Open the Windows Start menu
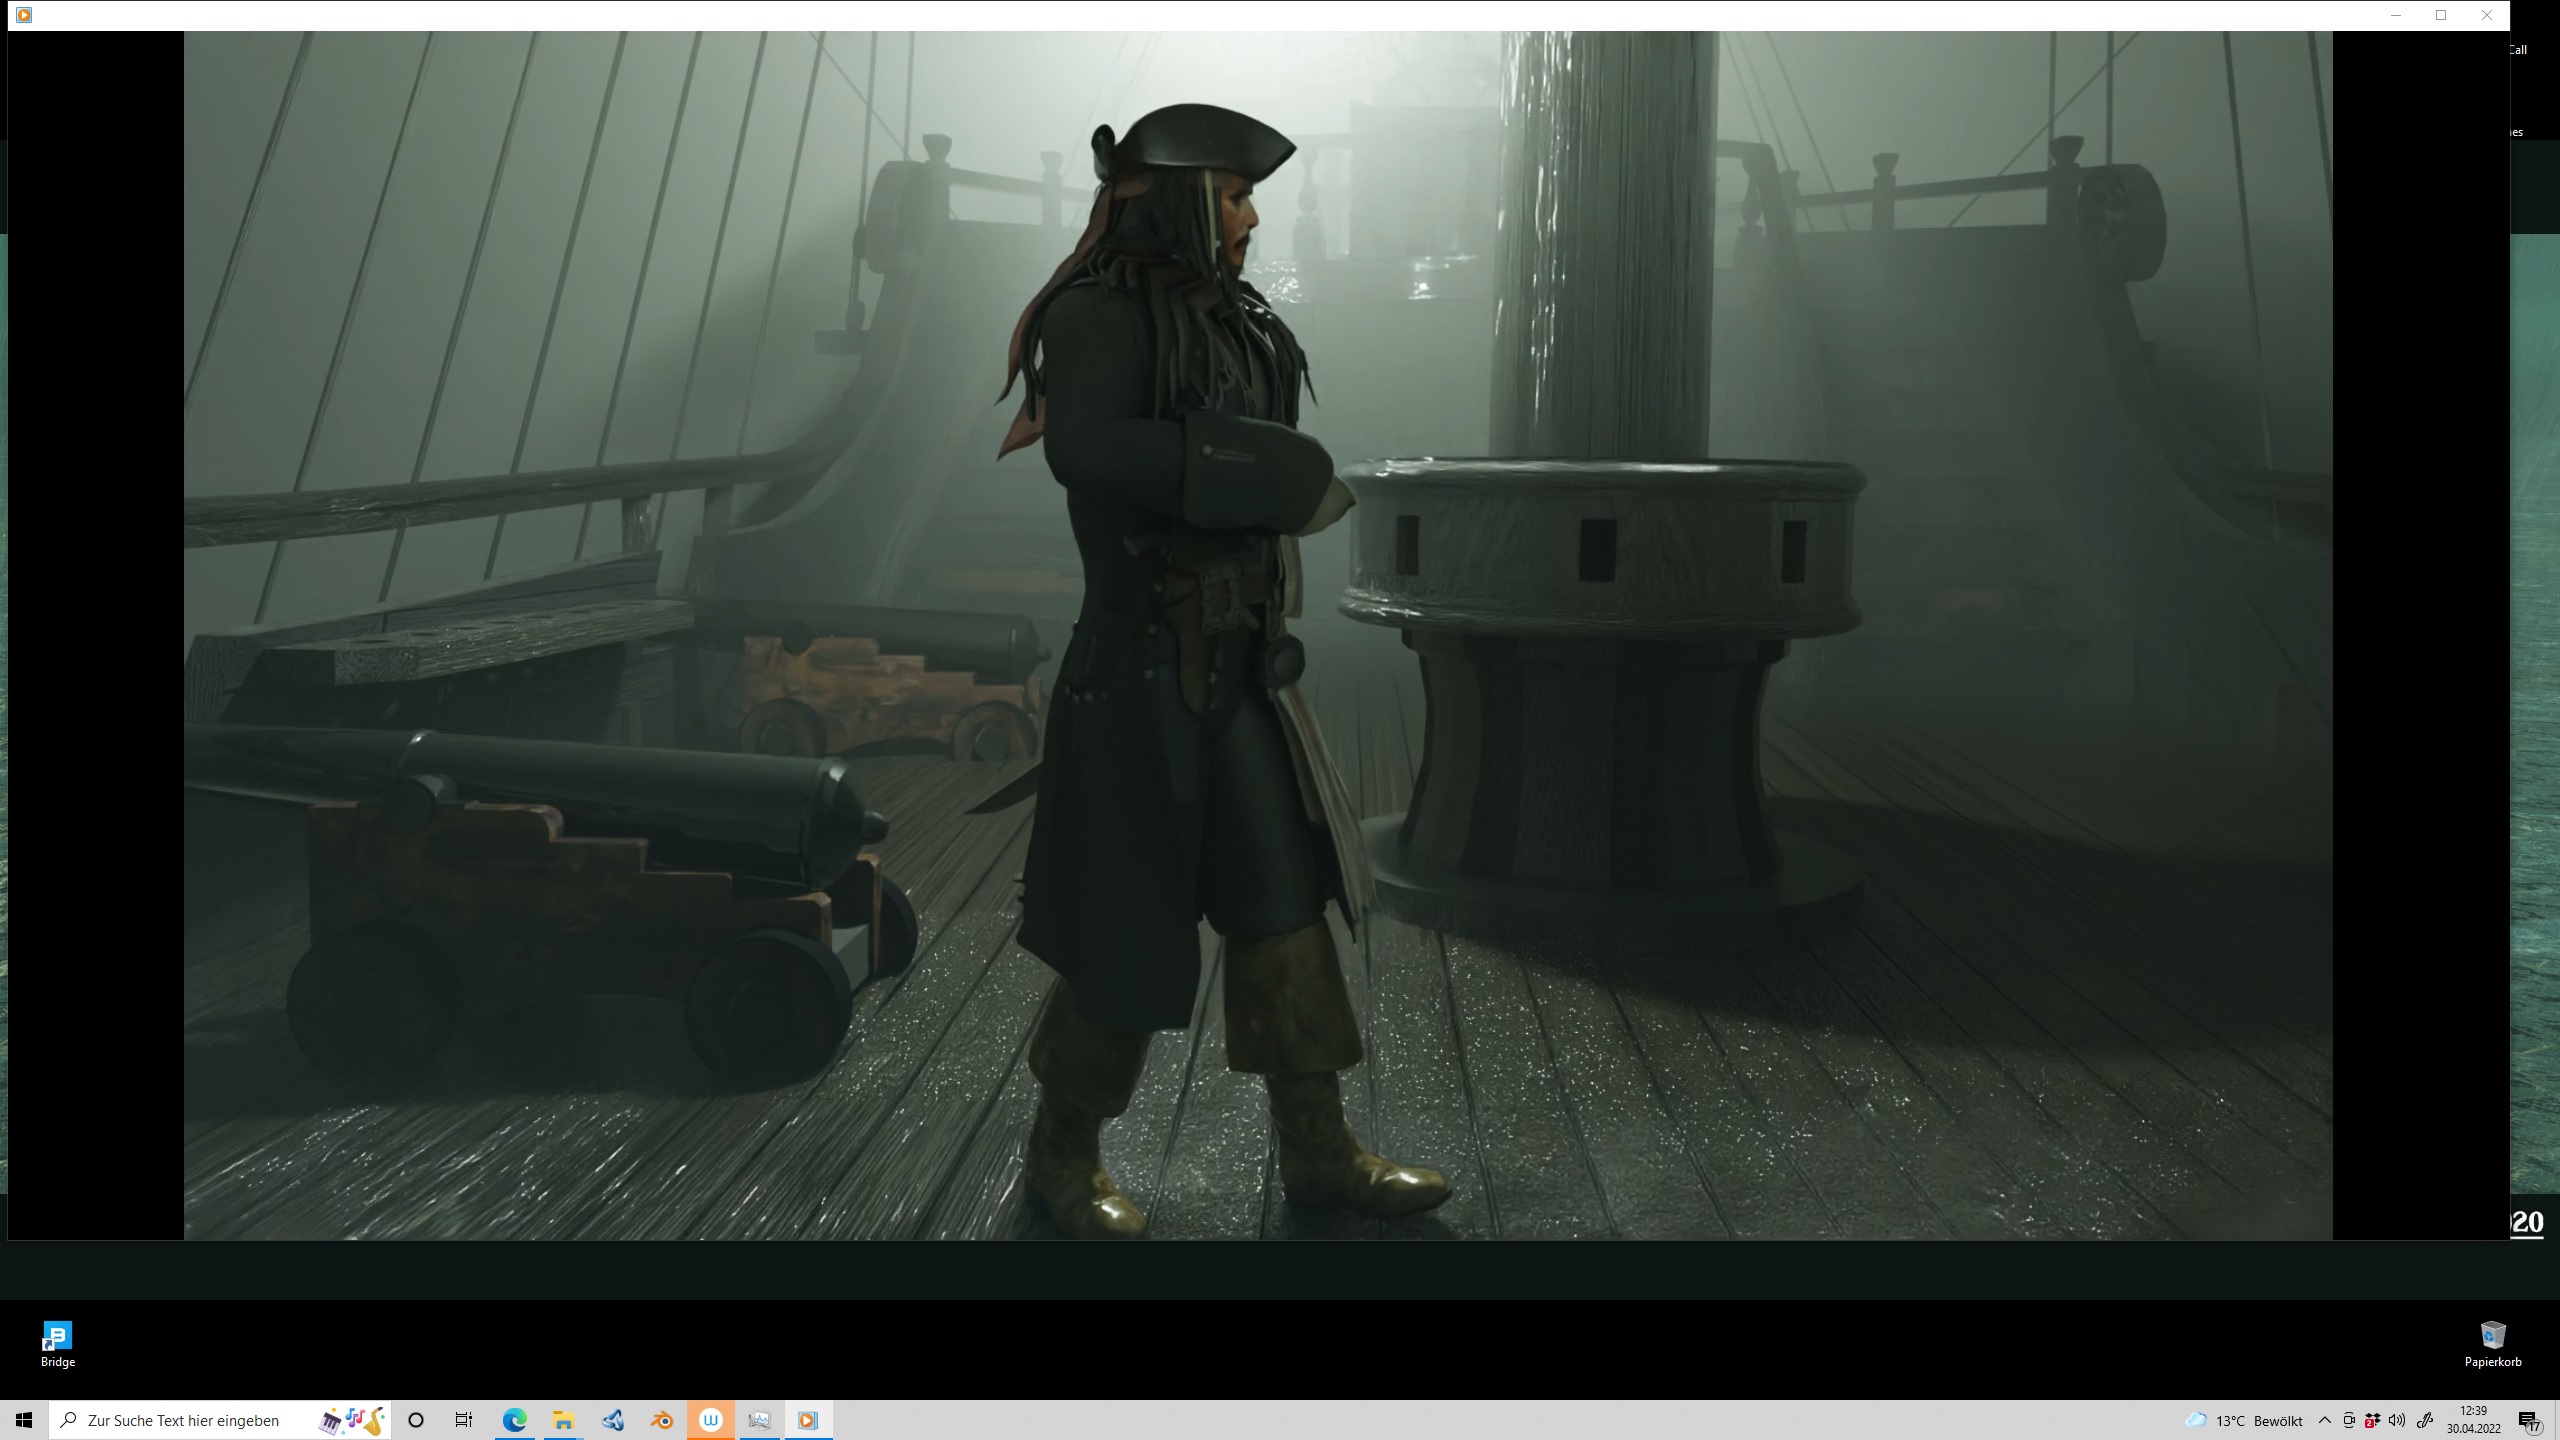 pos(24,1420)
